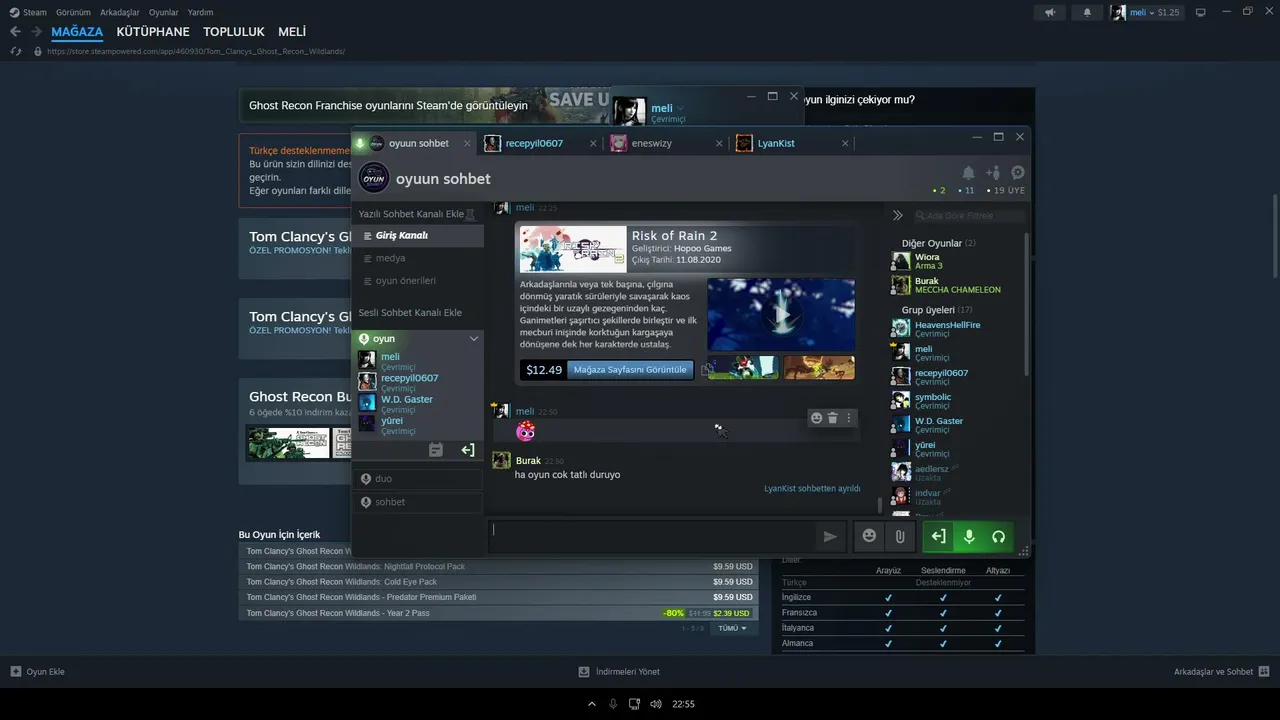
Task: Attach a file using the paperclip icon
Action: [900, 537]
